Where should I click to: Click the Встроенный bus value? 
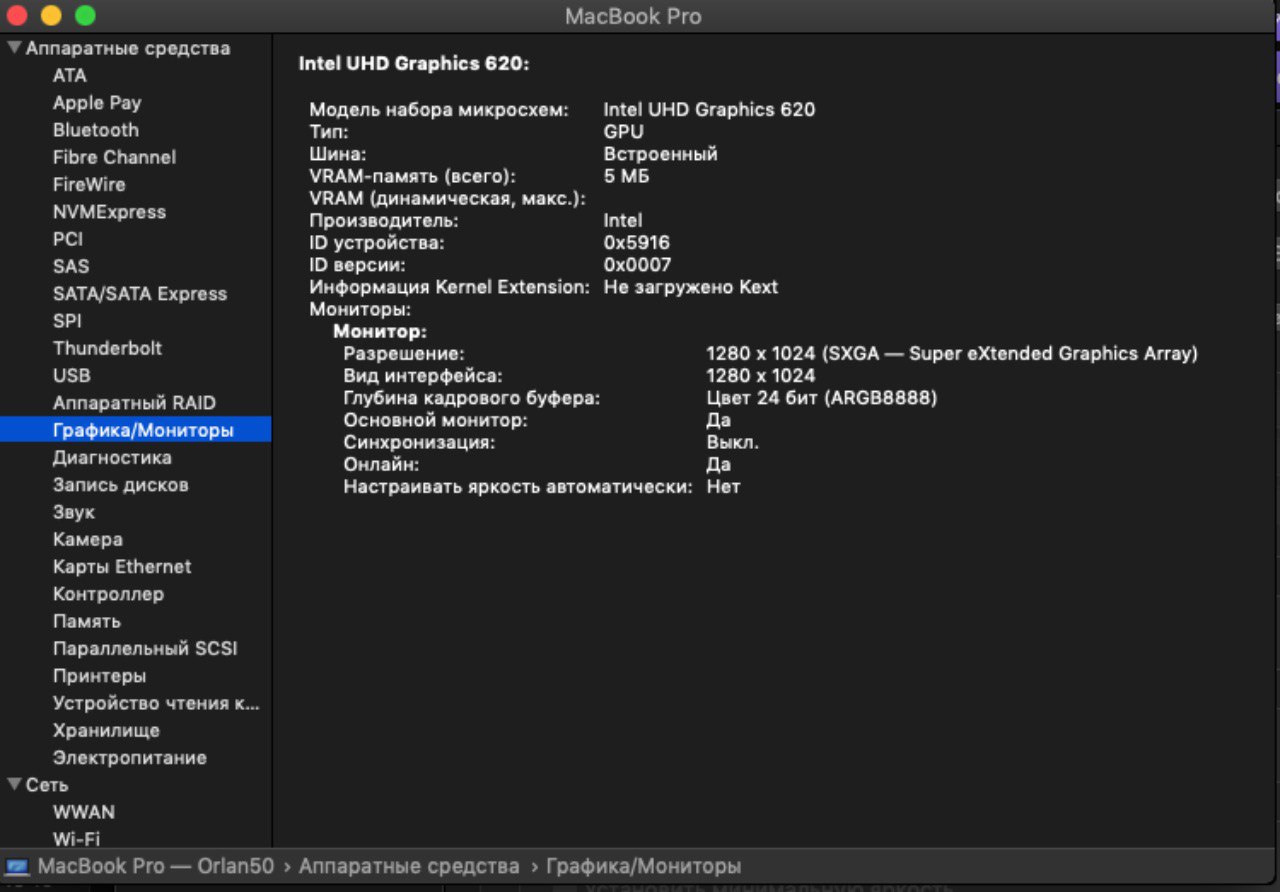(x=661, y=154)
